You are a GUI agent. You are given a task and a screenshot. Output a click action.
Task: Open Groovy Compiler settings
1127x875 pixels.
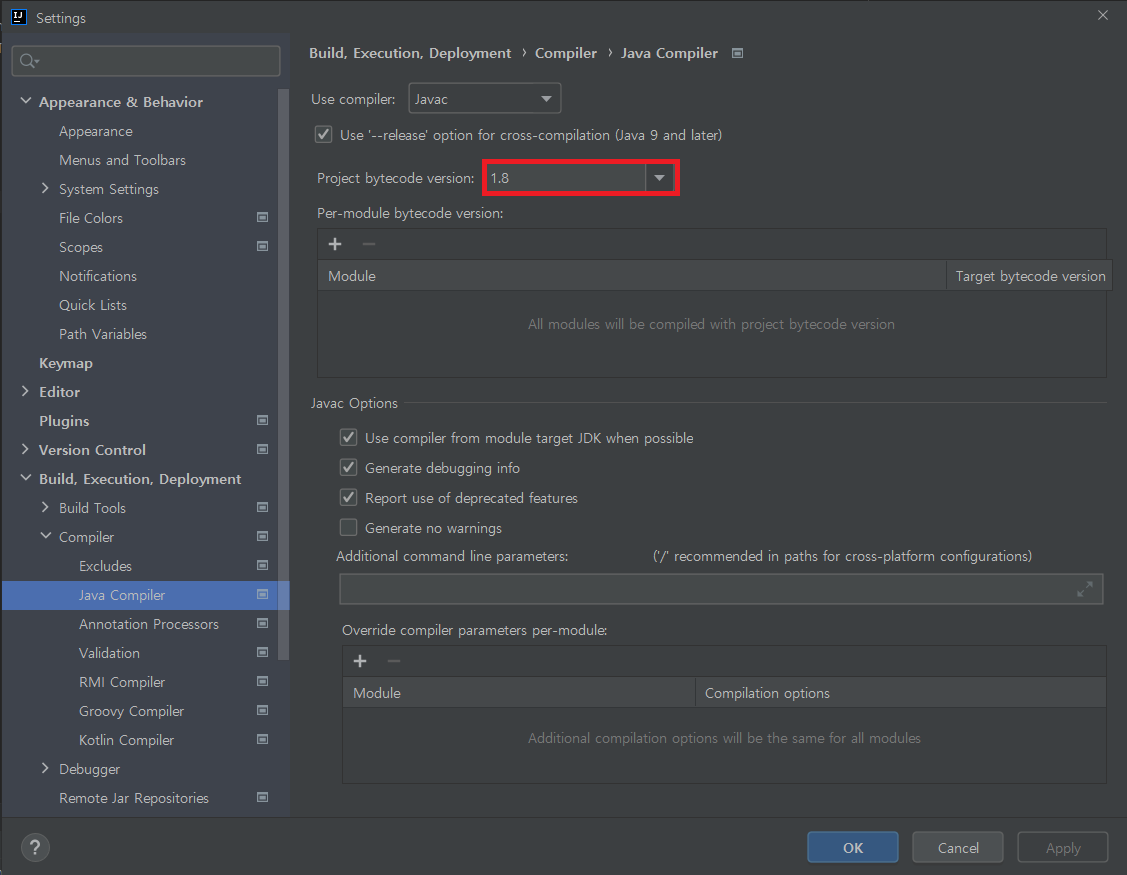(x=132, y=711)
